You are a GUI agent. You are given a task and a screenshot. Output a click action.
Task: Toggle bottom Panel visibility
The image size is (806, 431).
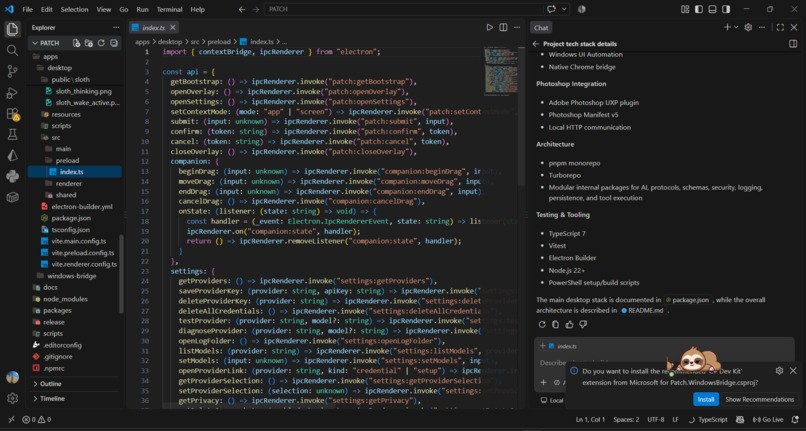pos(712,9)
